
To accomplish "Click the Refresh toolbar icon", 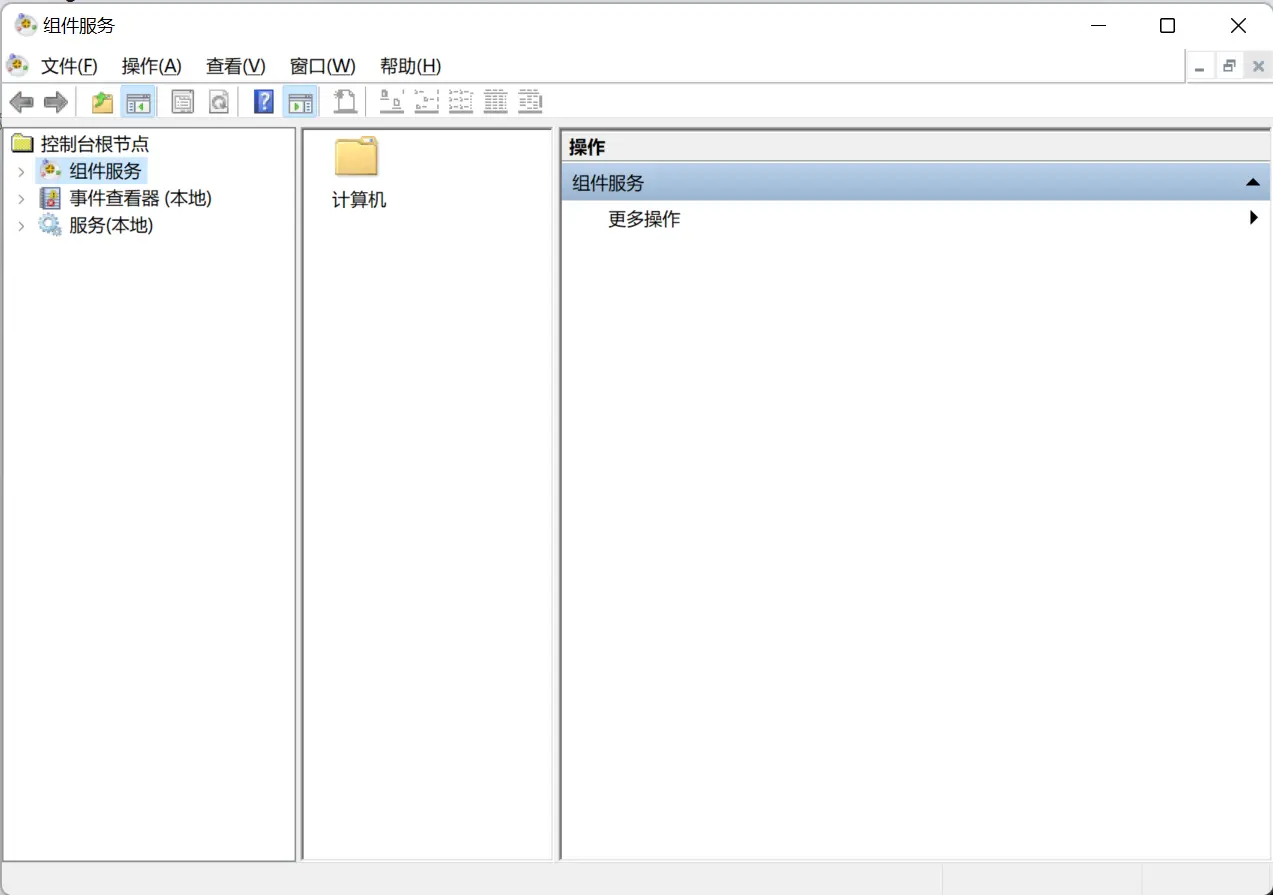I will coord(218,102).
